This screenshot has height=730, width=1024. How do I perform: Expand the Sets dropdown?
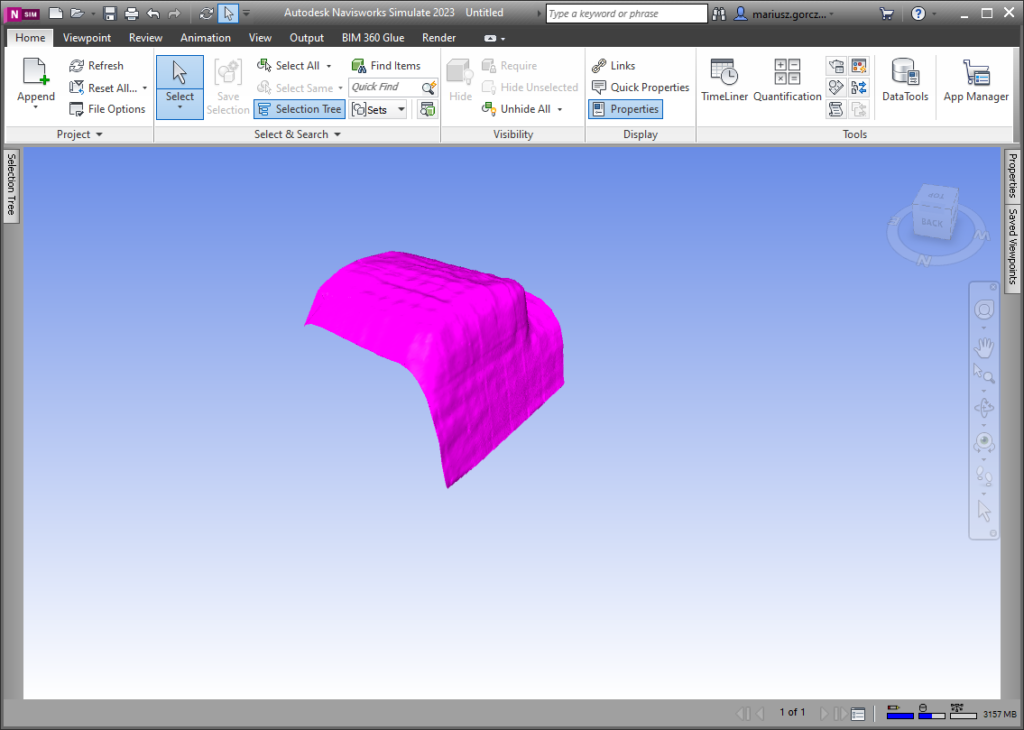401,109
